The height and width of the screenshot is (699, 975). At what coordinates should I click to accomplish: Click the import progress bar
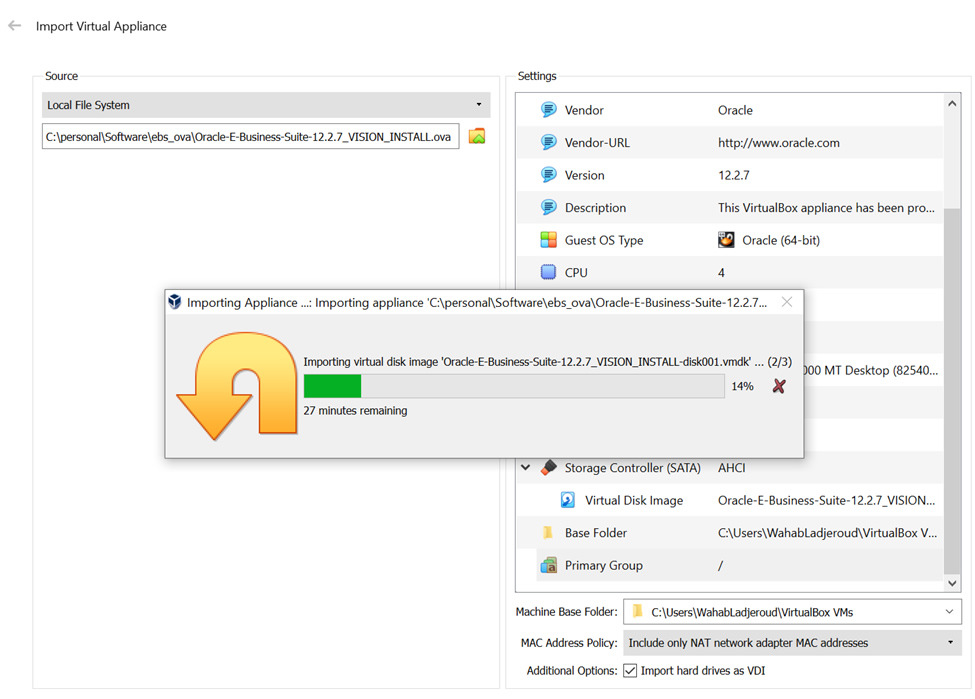point(514,386)
